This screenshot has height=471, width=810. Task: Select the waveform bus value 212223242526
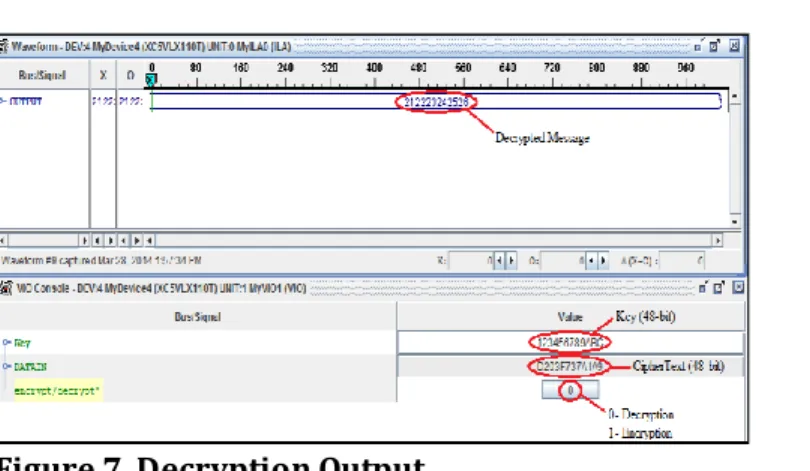coord(436,102)
